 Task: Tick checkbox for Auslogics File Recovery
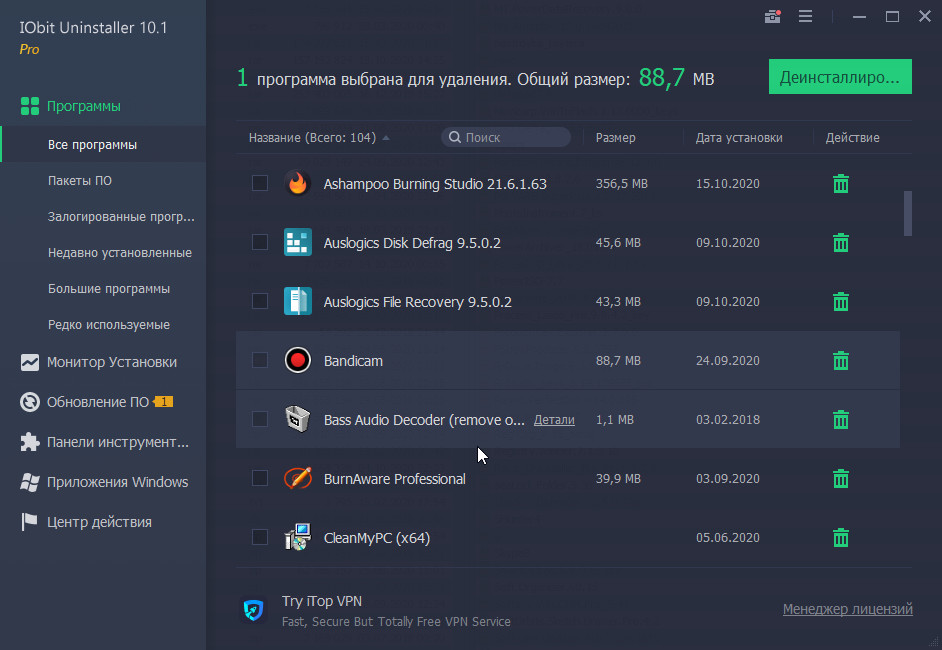point(260,301)
